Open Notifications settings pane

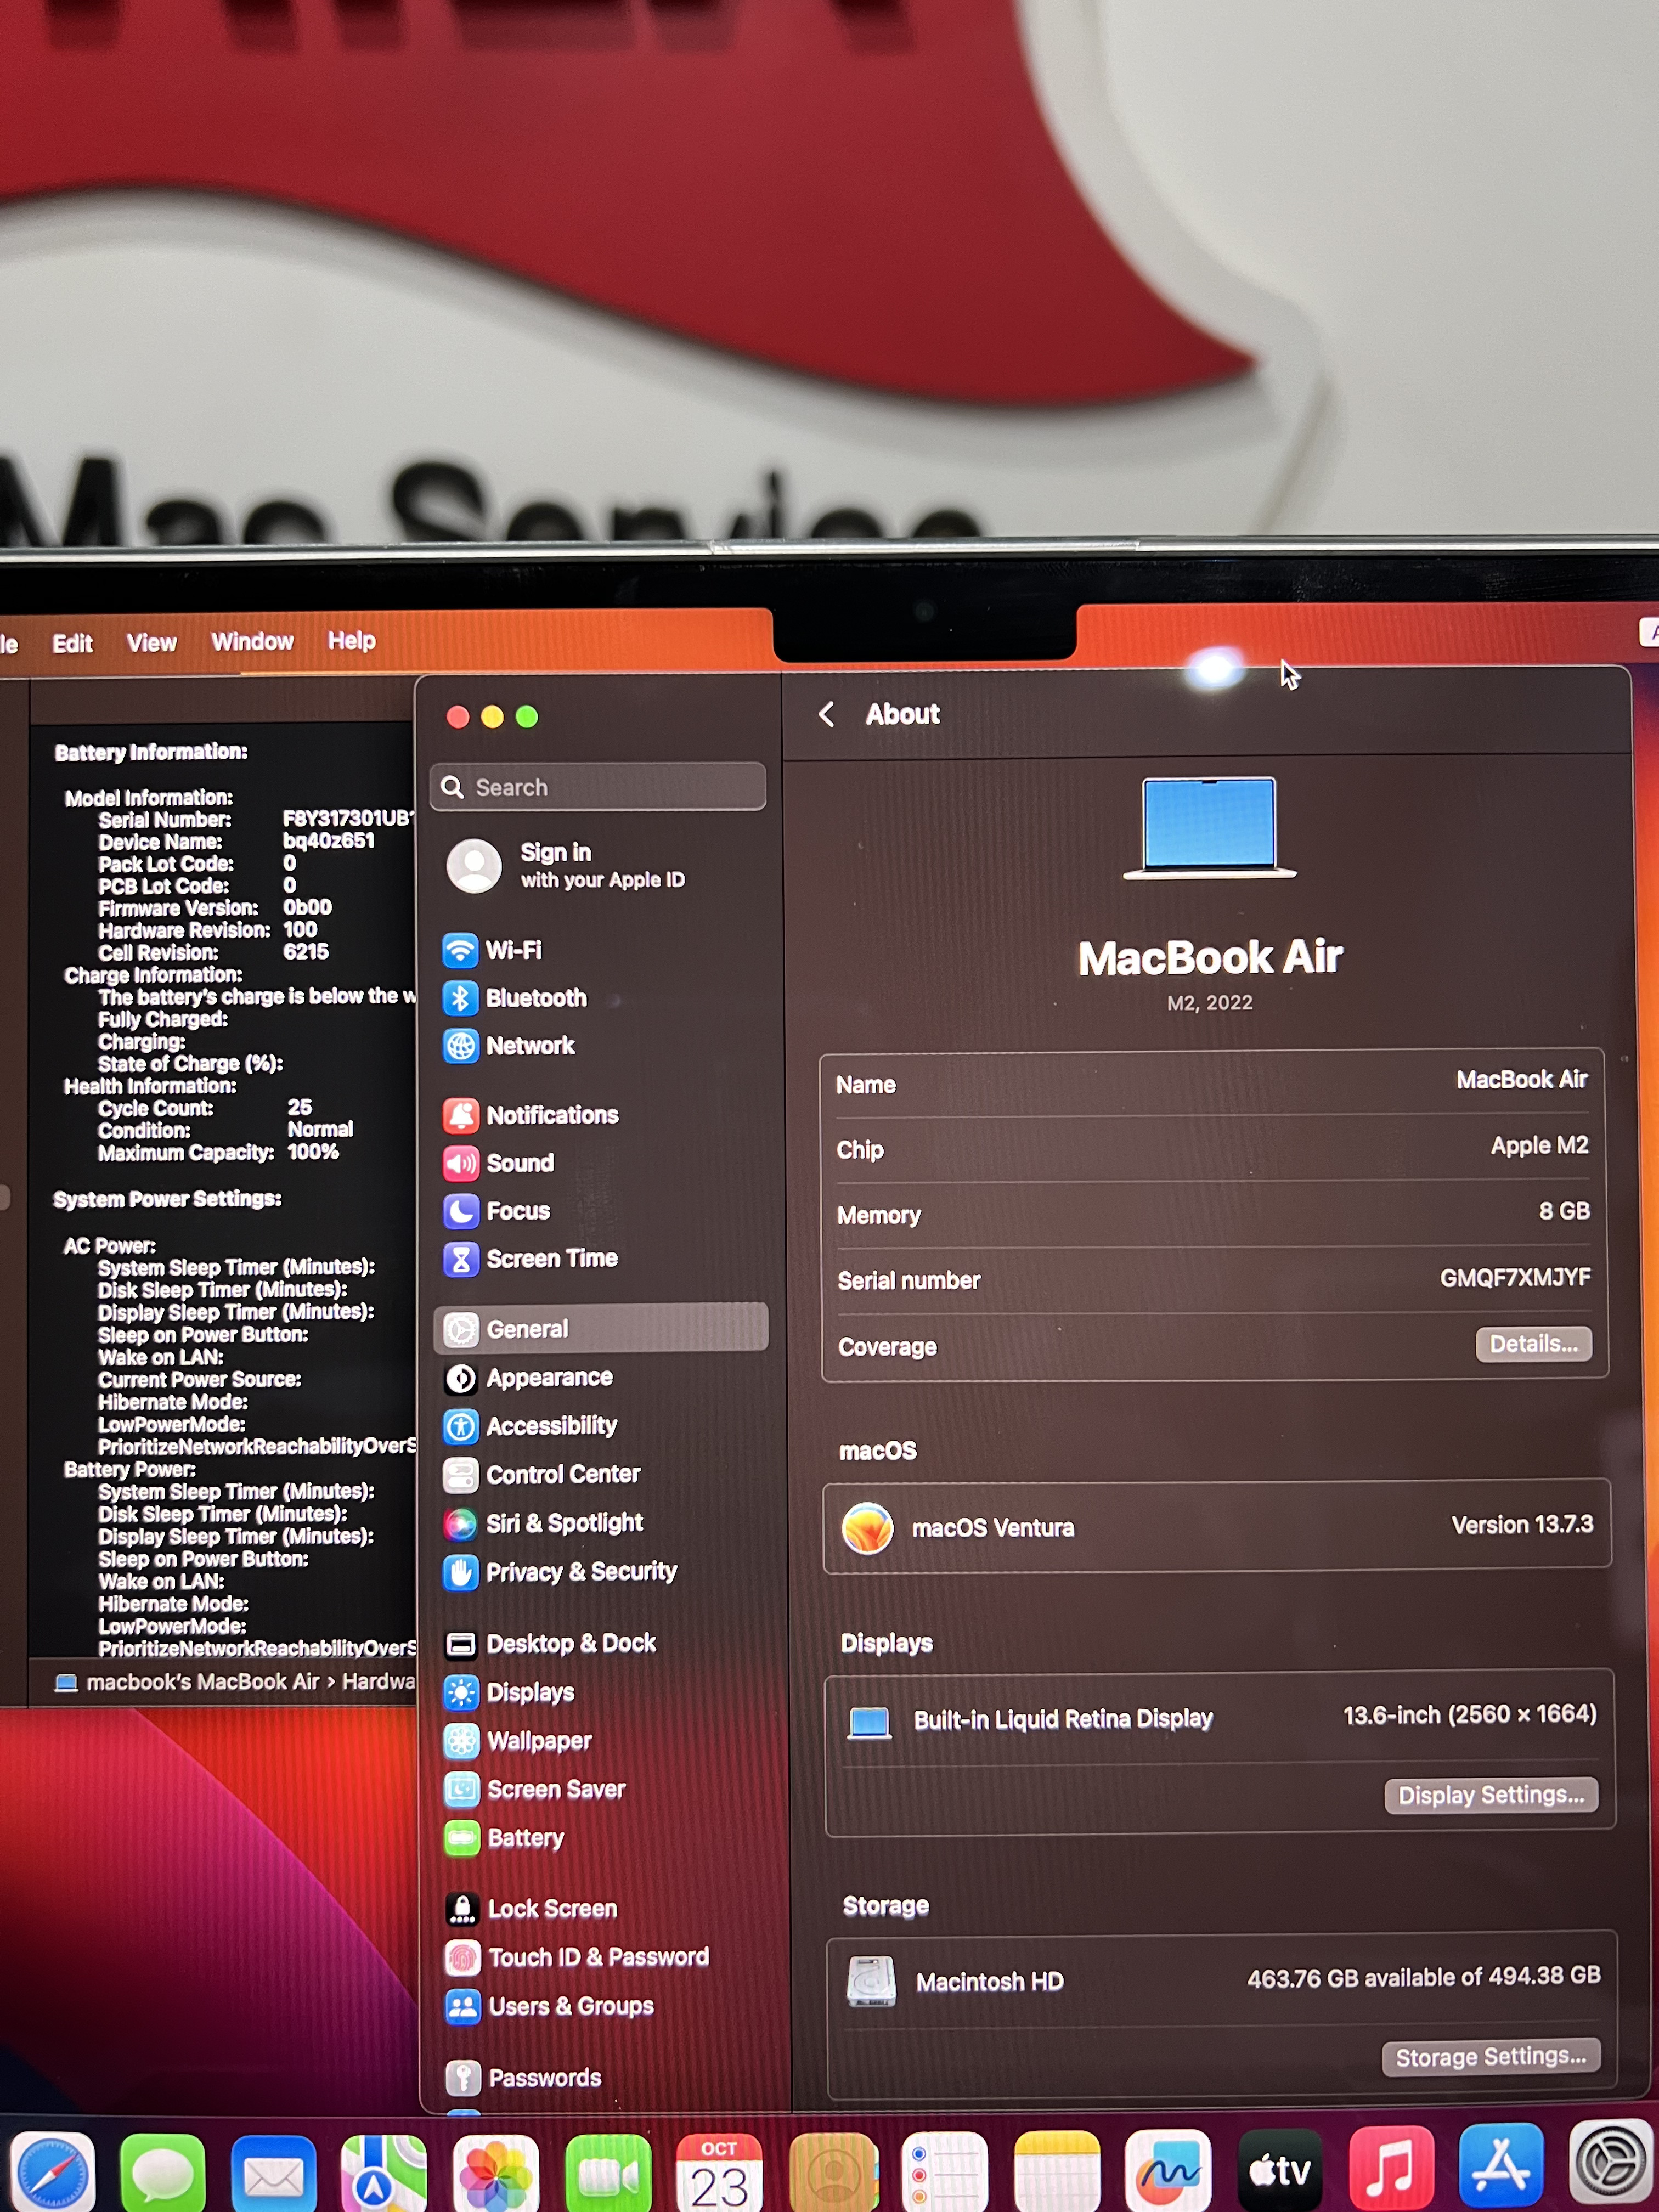tap(551, 1115)
